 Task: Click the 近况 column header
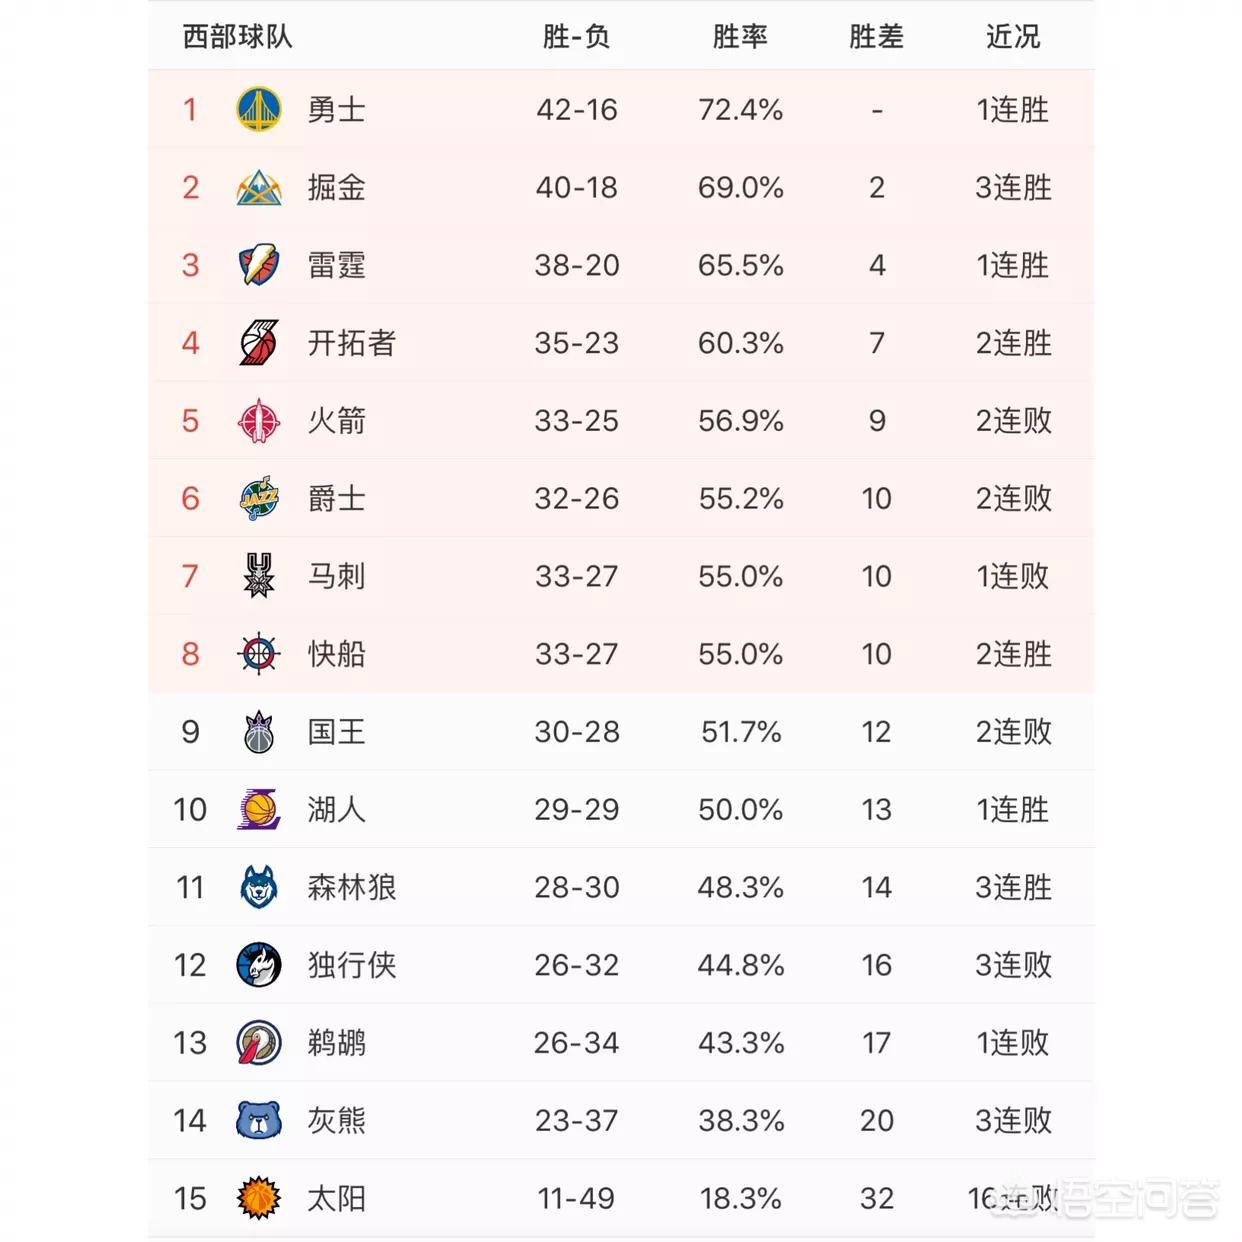(1013, 37)
